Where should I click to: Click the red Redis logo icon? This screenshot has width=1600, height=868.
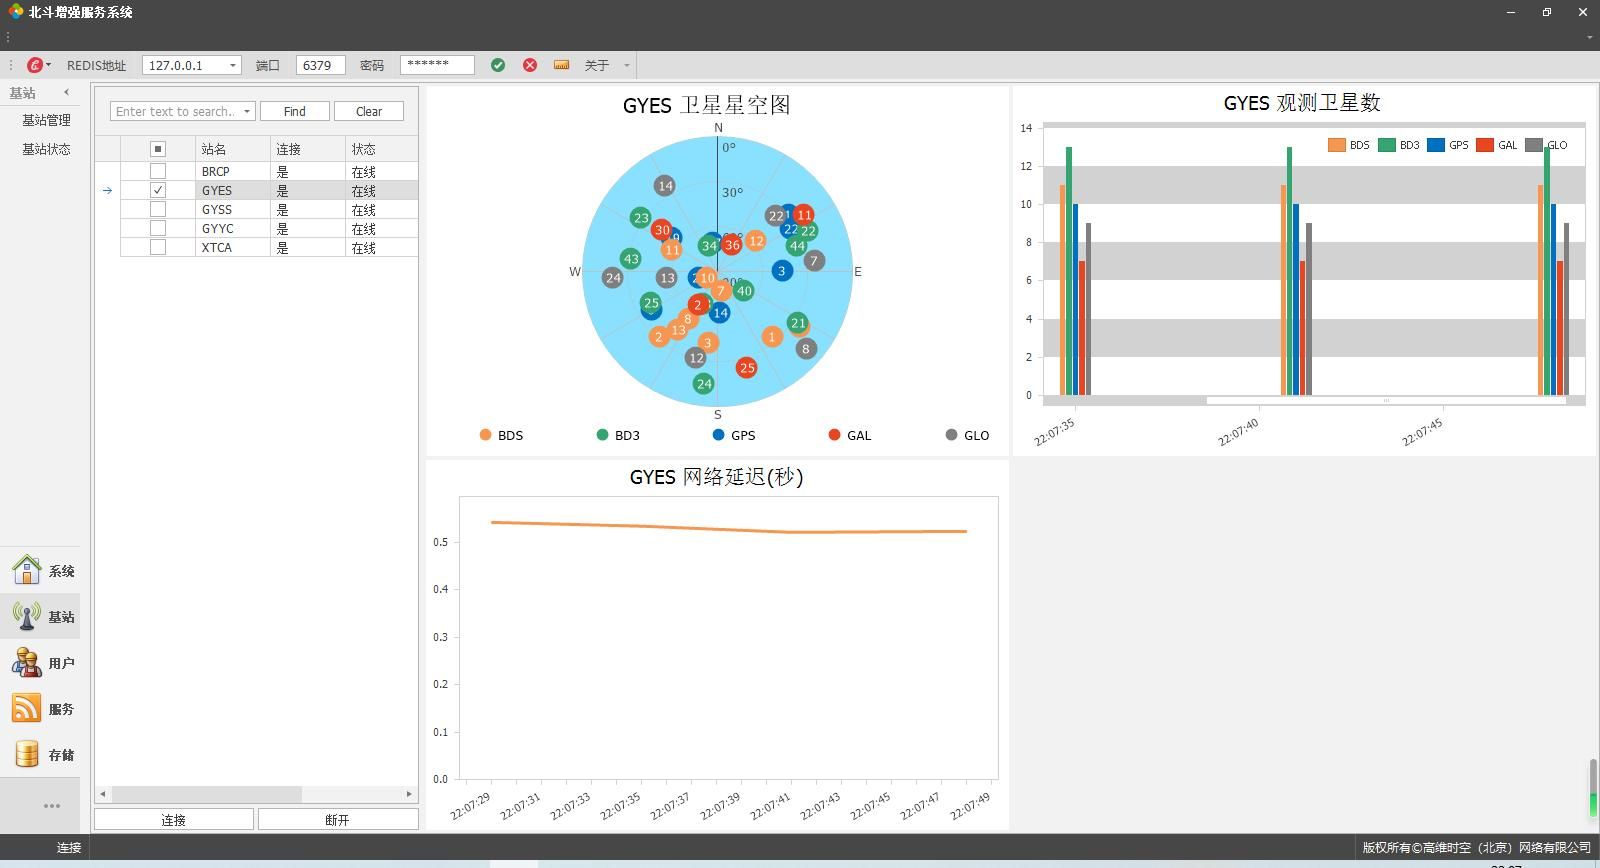click(x=35, y=65)
